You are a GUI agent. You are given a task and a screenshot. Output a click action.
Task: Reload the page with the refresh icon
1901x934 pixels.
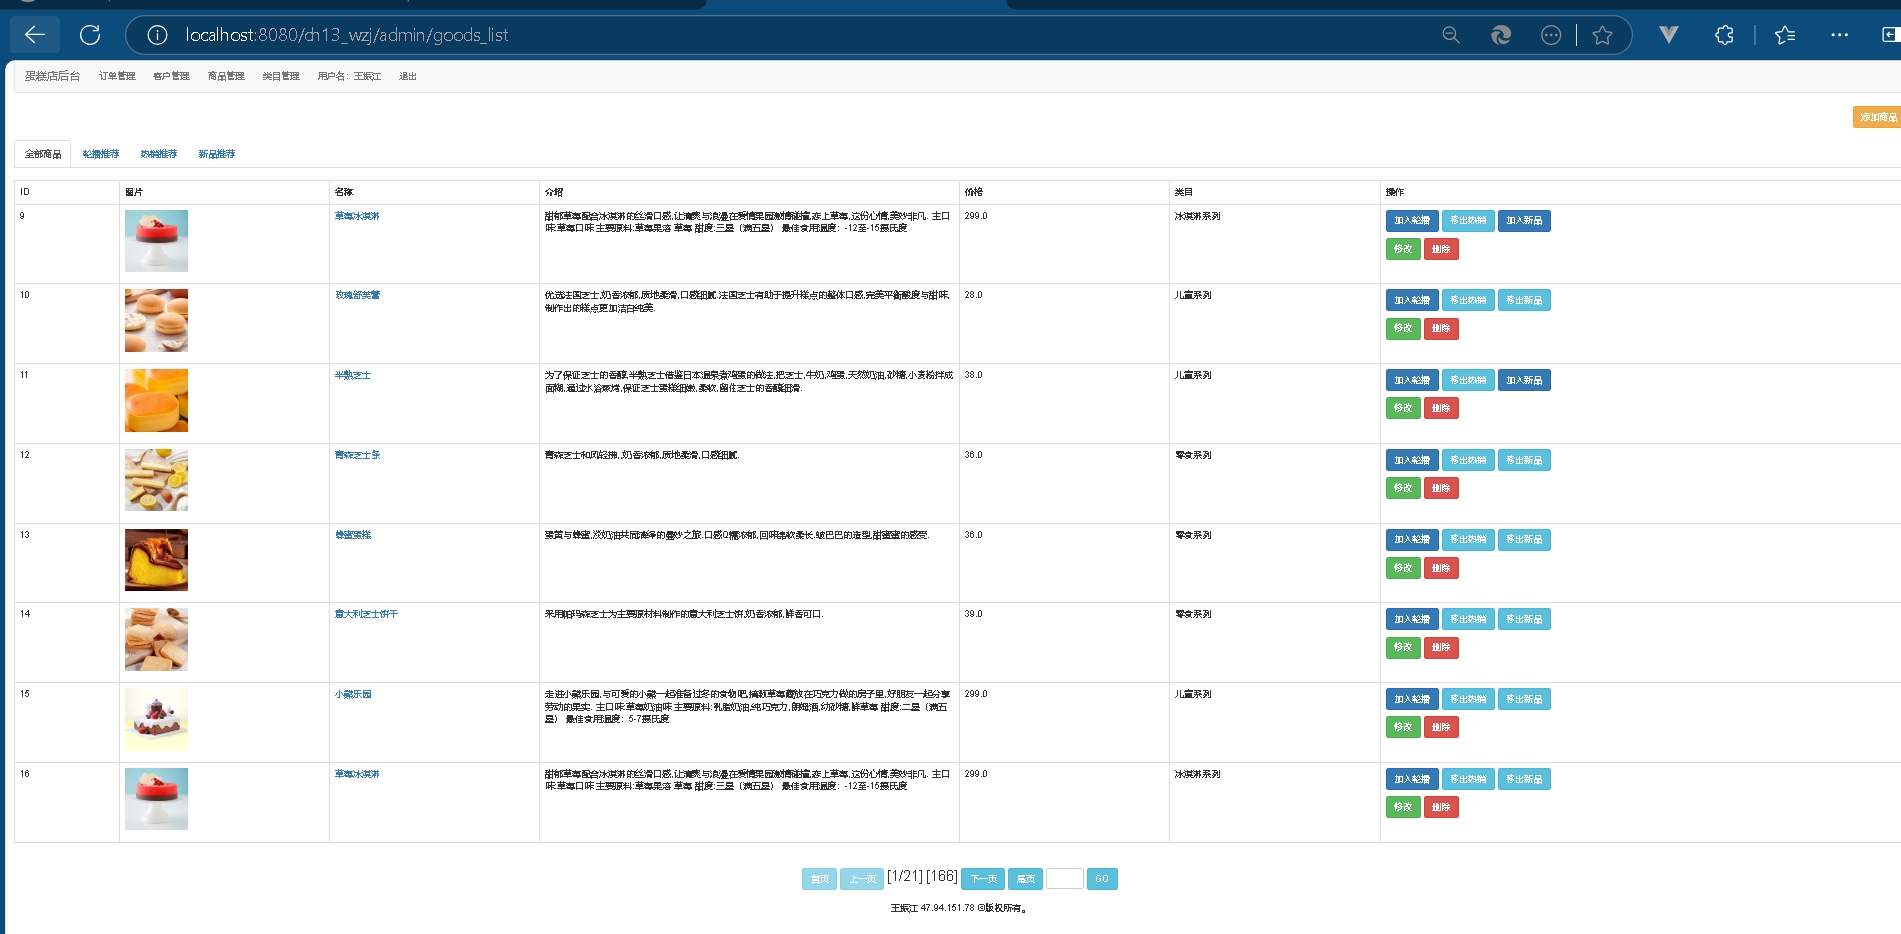point(90,35)
